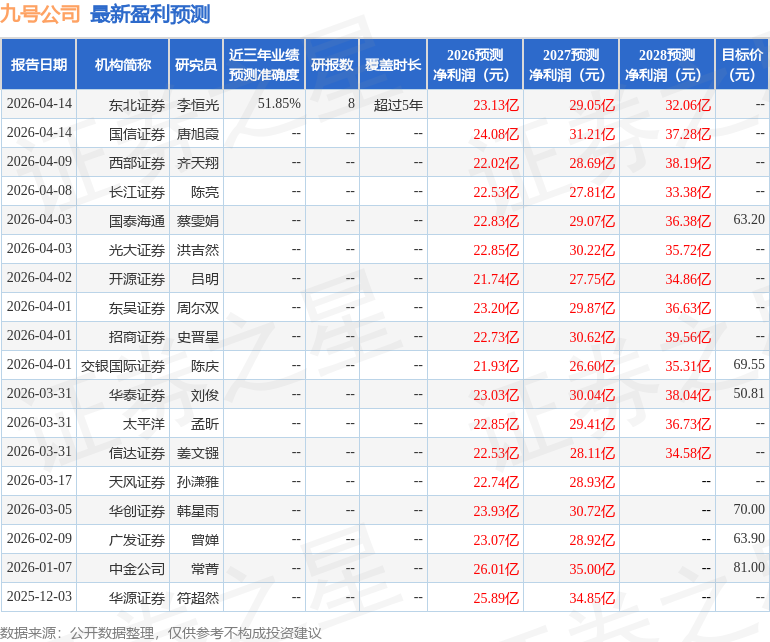Click analyst name 符超然
Image resolution: width=770 pixels, height=642 pixels.
[198, 598]
